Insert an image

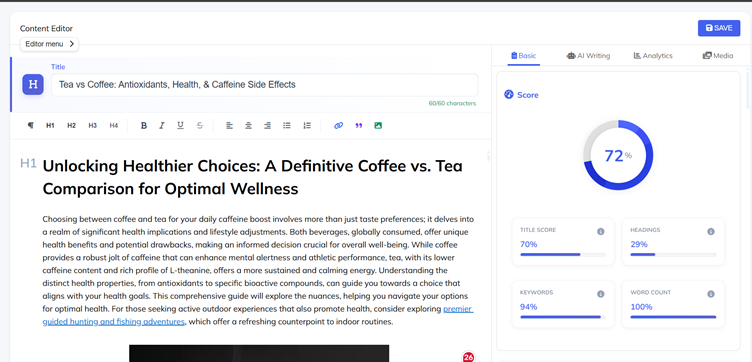point(378,126)
